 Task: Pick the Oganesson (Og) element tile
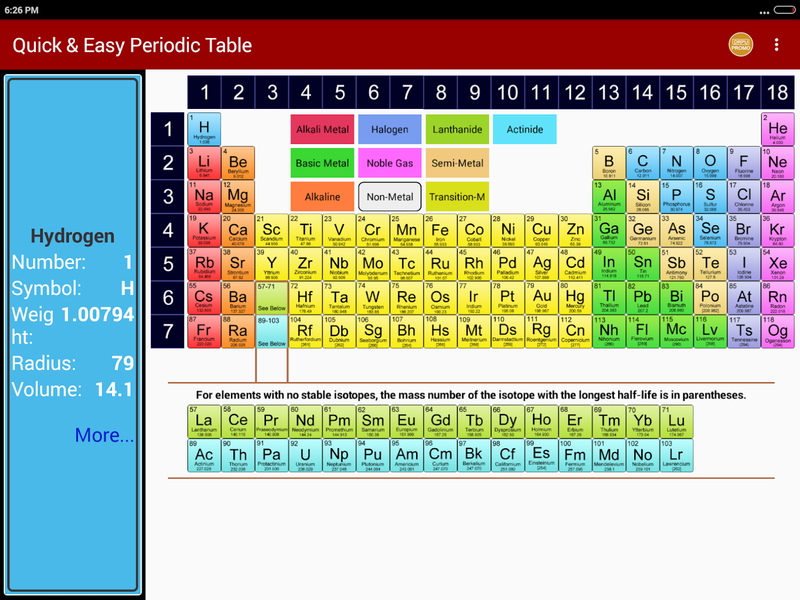pos(777,331)
